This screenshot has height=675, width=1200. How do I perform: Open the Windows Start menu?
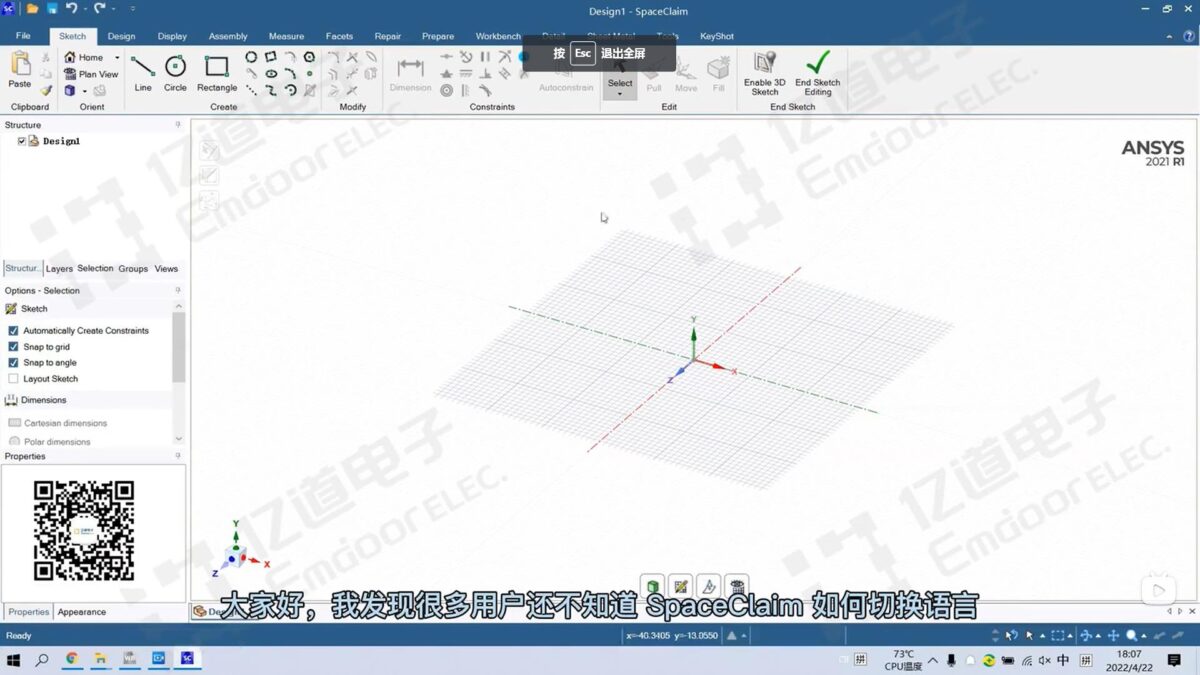click(x=14, y=660)
